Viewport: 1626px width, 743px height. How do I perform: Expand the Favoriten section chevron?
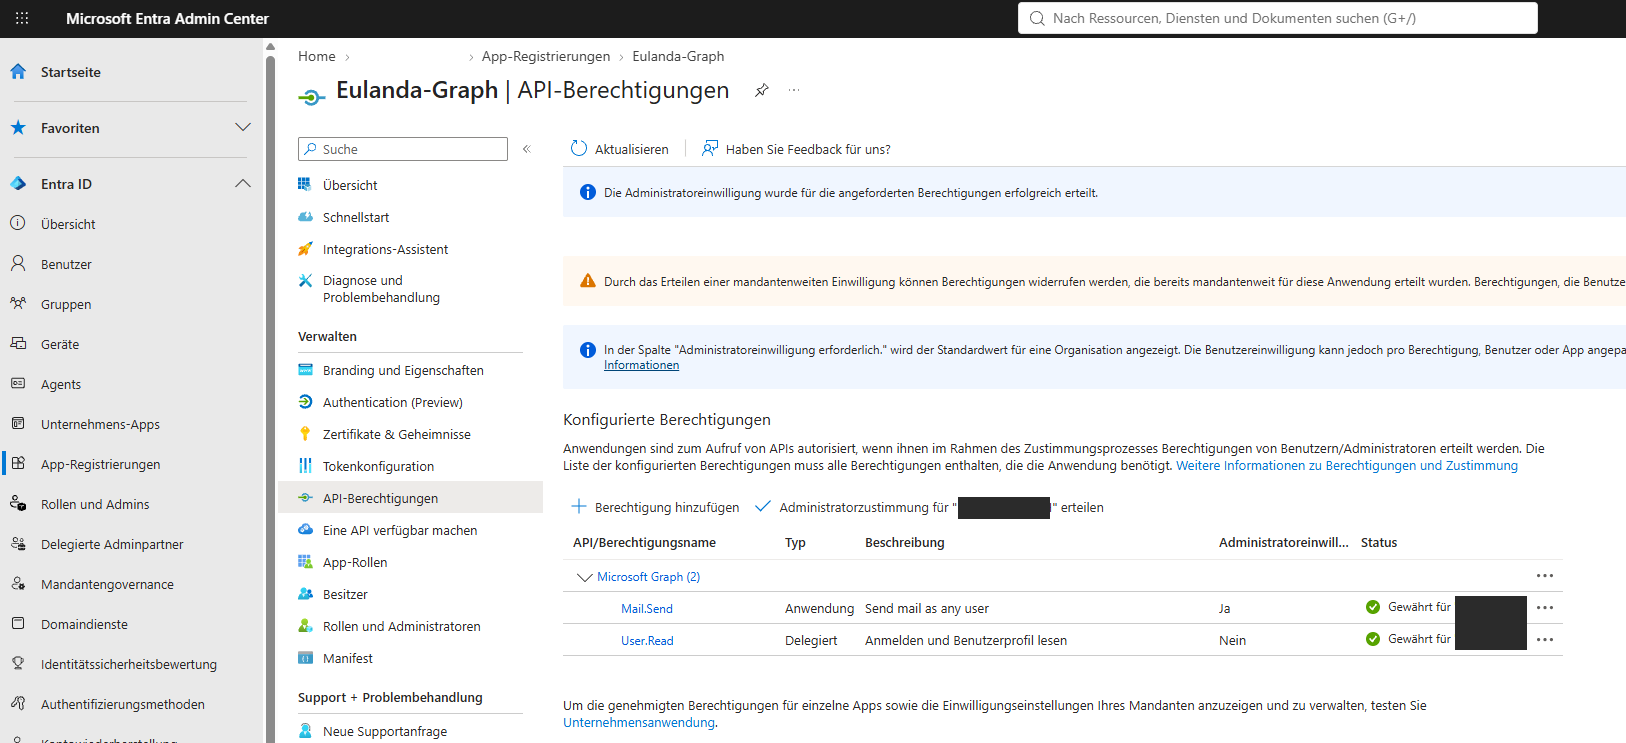[x=242, y=127]
